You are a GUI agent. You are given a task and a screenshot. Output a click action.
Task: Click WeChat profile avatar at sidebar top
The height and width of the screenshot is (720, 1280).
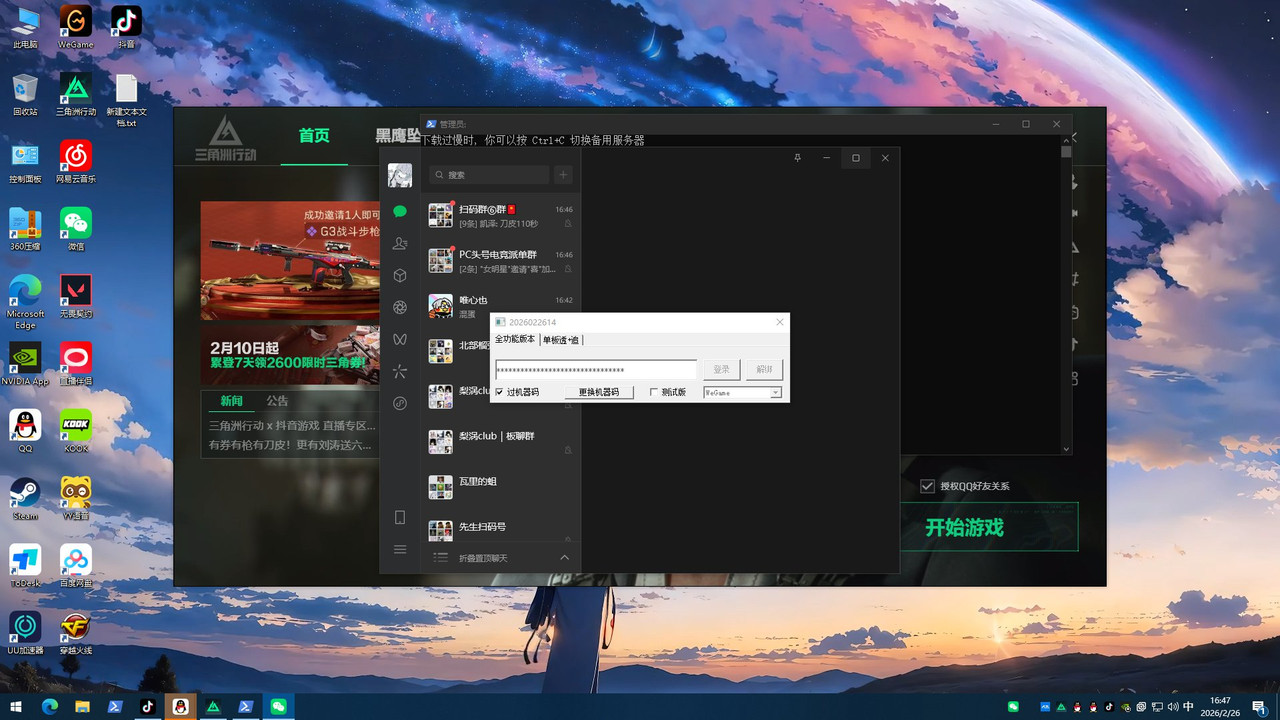400,175
